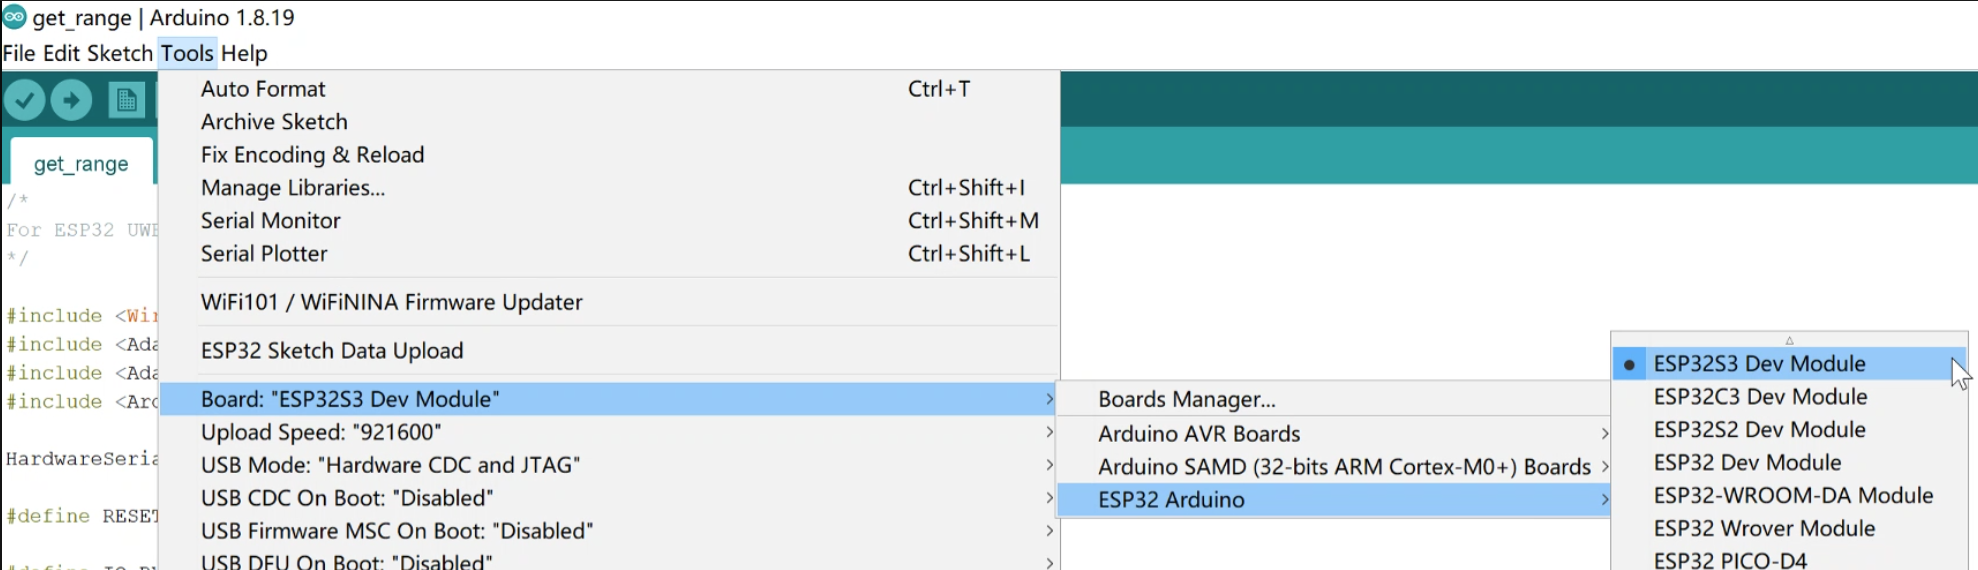The width and height of the screenshot is (1978, 570).
Task: Click the New sketch document icon
Action: [x=126, y=100]
